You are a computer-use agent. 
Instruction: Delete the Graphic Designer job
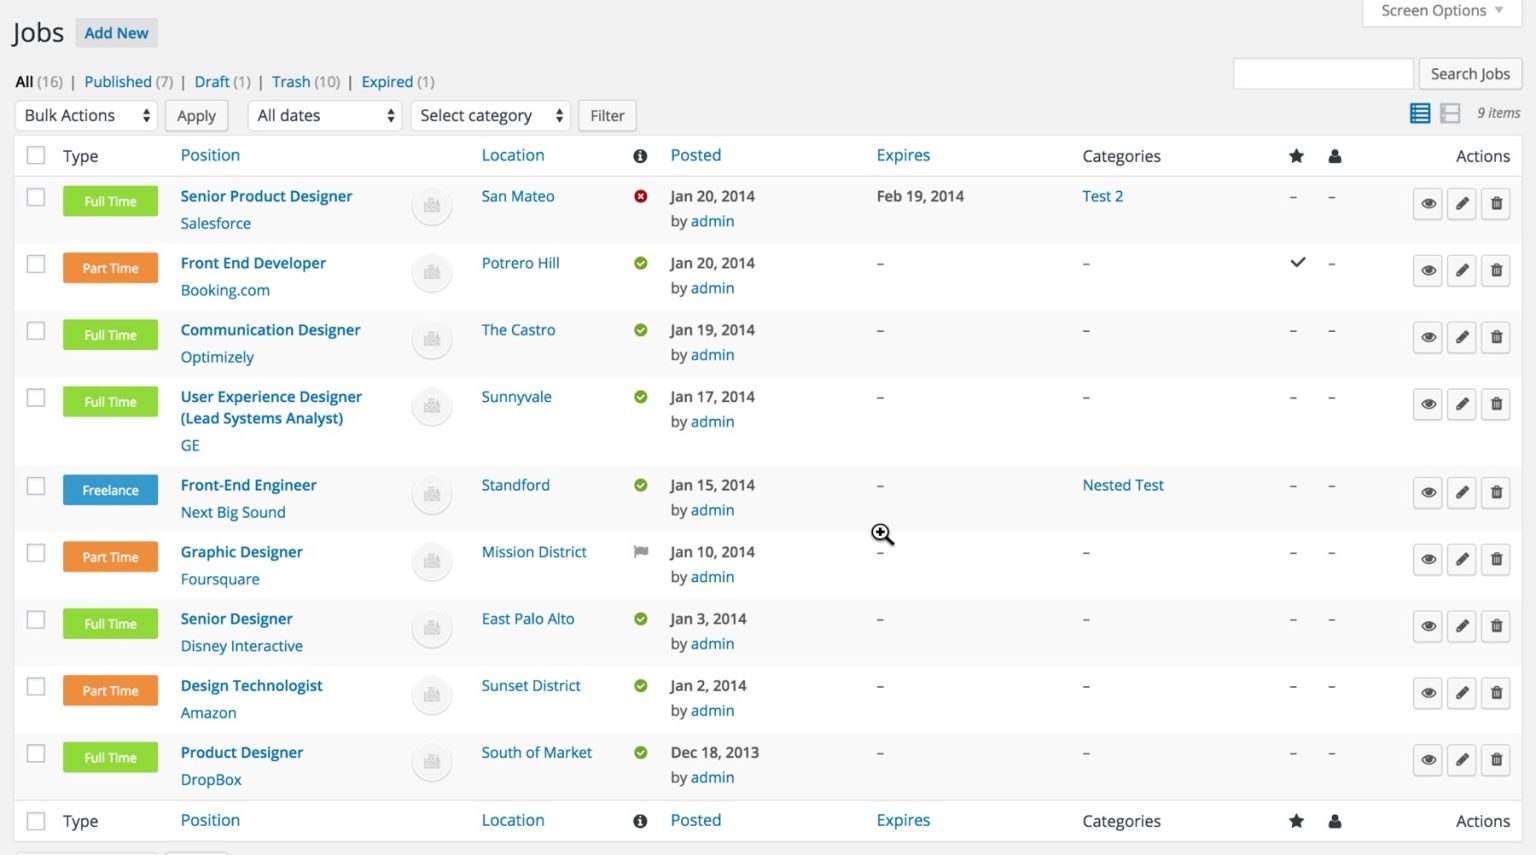(1496, 559)
